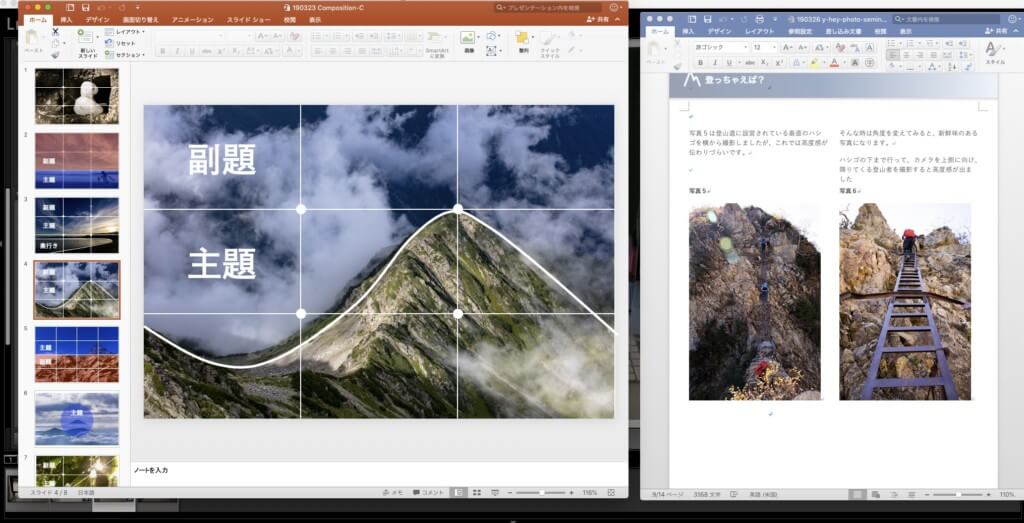1024x523 pixels.
Task: Insert a picture with PowerPoint 画像 icon
Action: pyautogui.click(x=468, y=41)
